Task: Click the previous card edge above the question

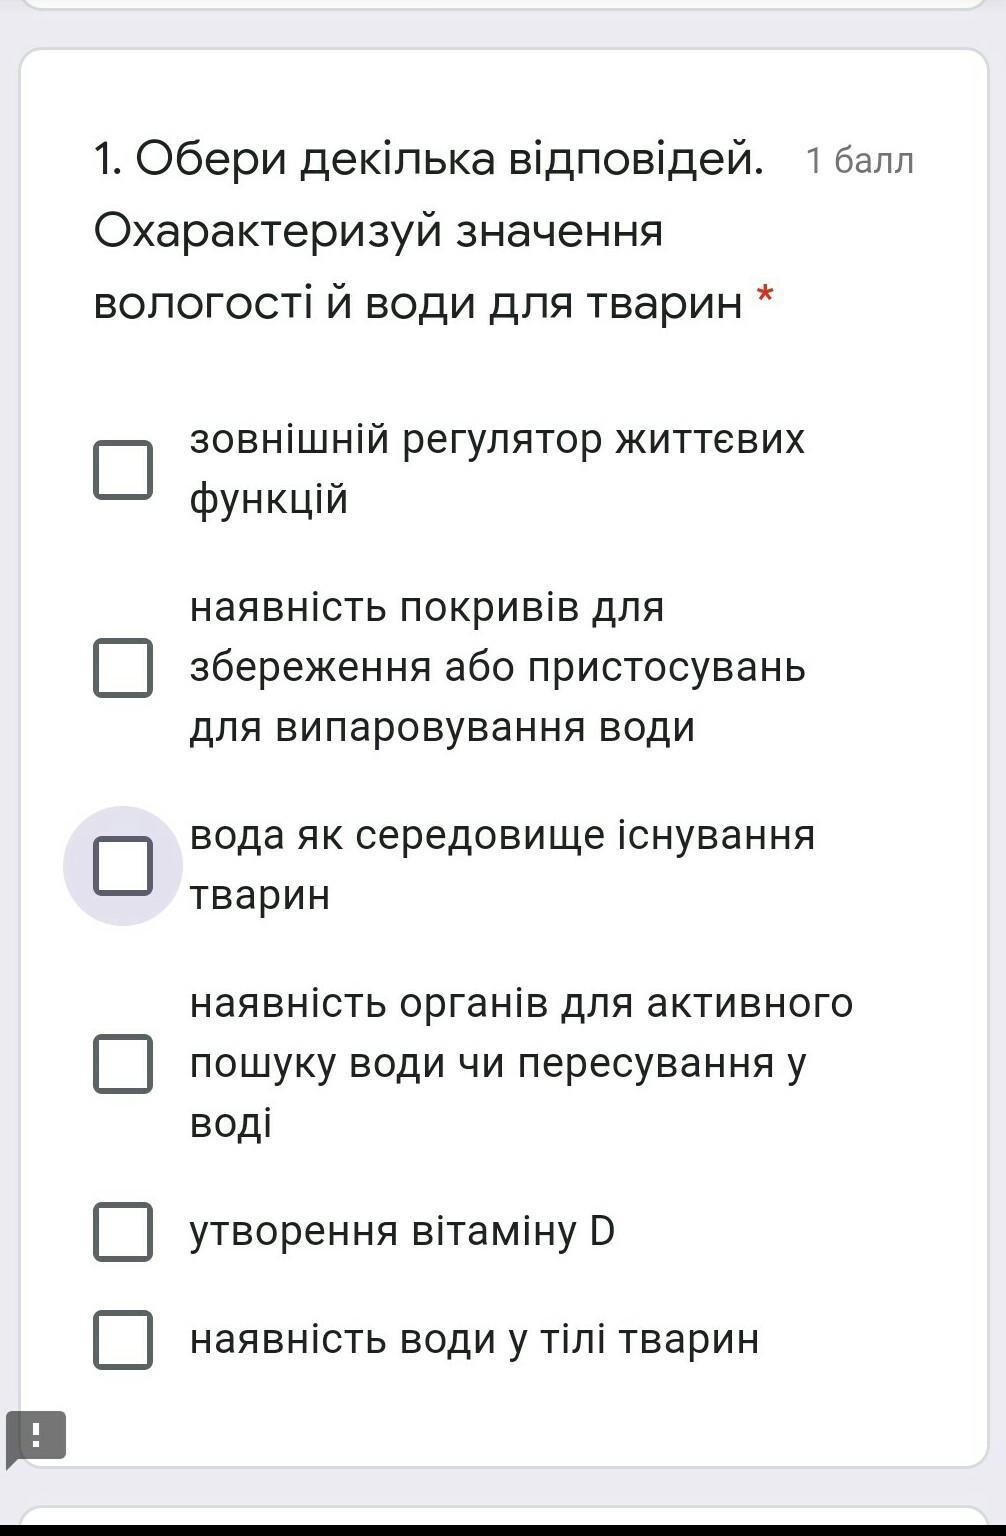Action: pyautogui.click(x=503, y=5)
